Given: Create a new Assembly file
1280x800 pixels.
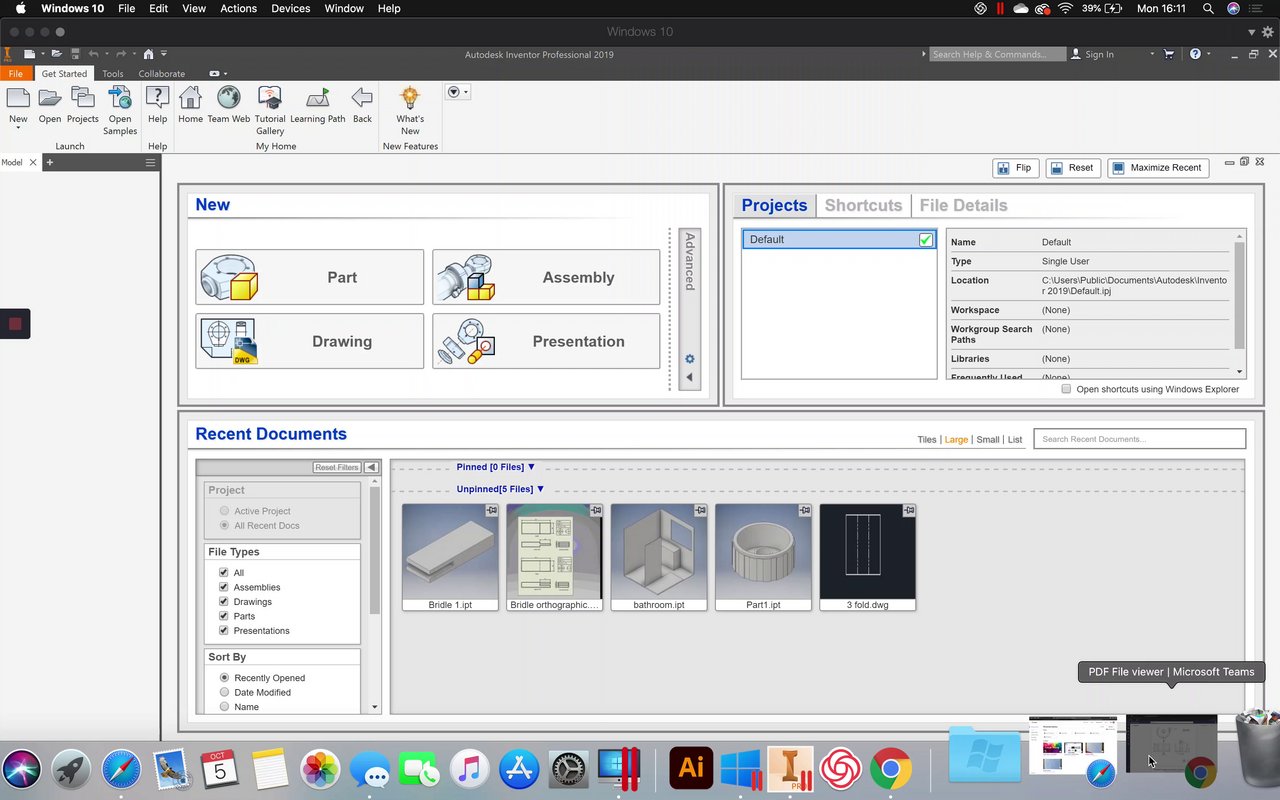Looking at the screenshot, I should 546,277.
